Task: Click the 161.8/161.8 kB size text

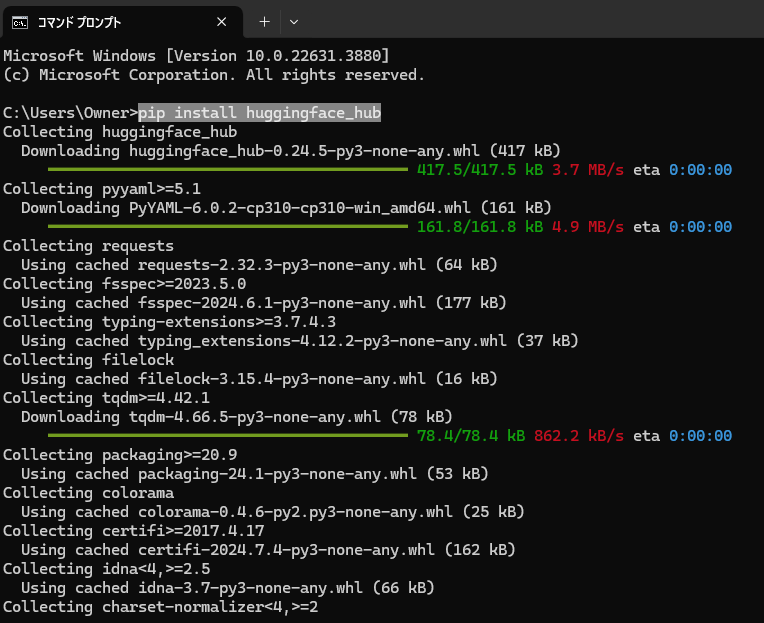Action: coord(480,227)
